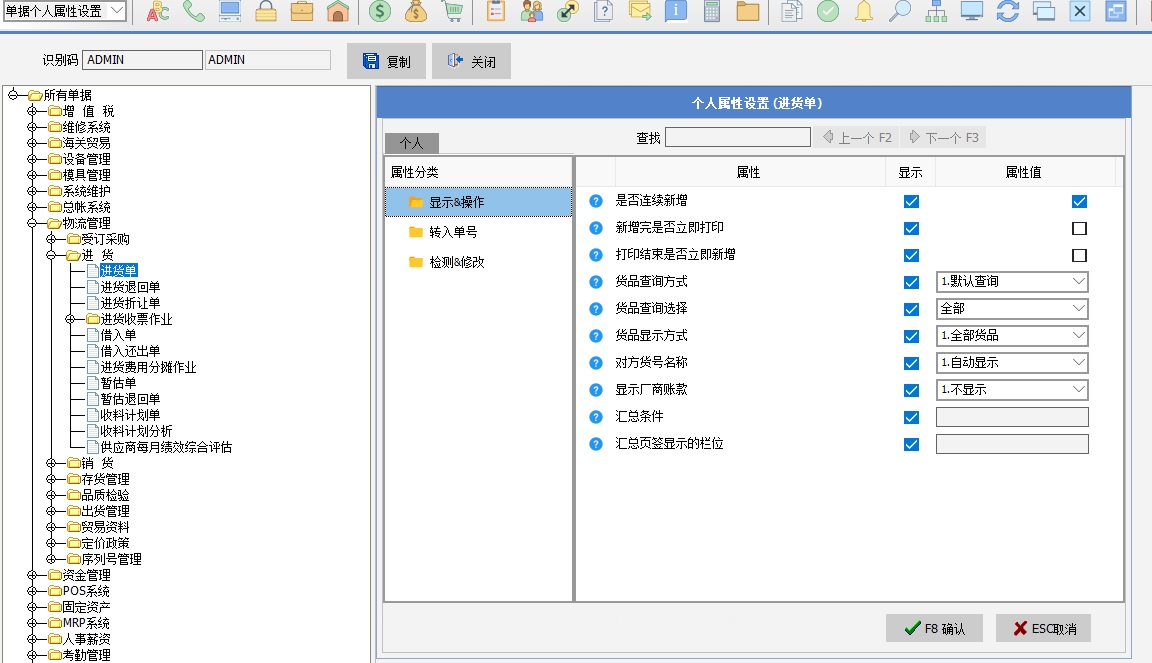Image resolution: width=1152 pixels, height=663 pixels.
Task: Click the 复制 button
Action: tap(386, 61)
